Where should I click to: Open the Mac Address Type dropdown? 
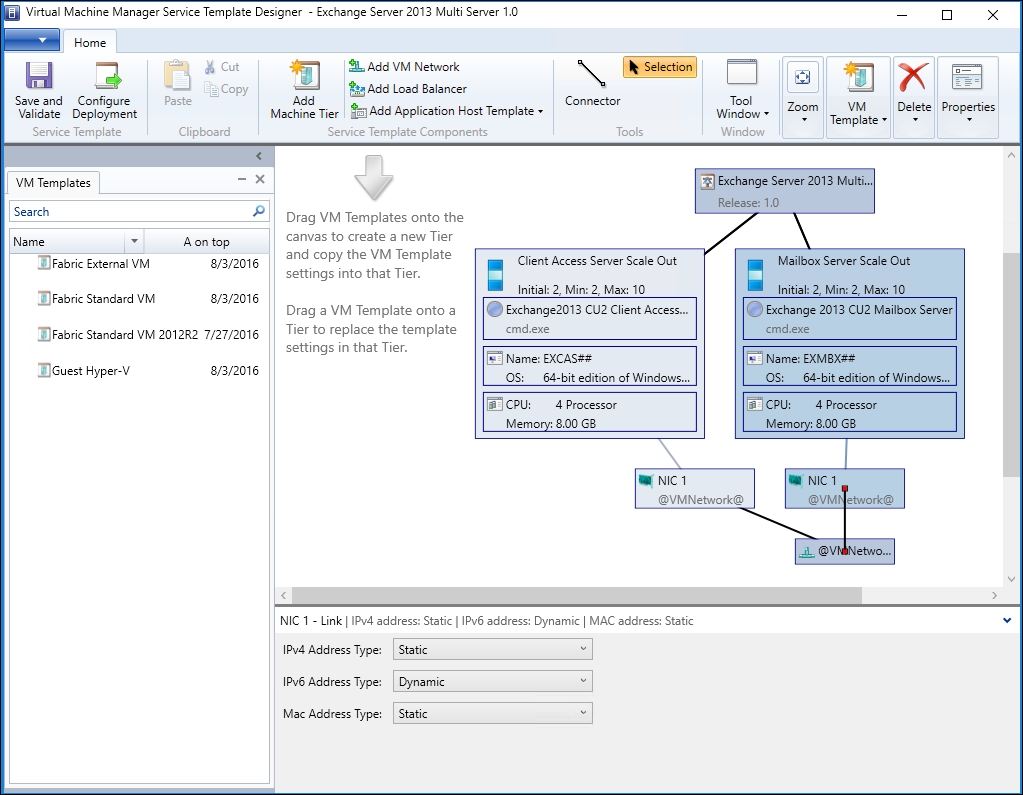click(492, 714)
